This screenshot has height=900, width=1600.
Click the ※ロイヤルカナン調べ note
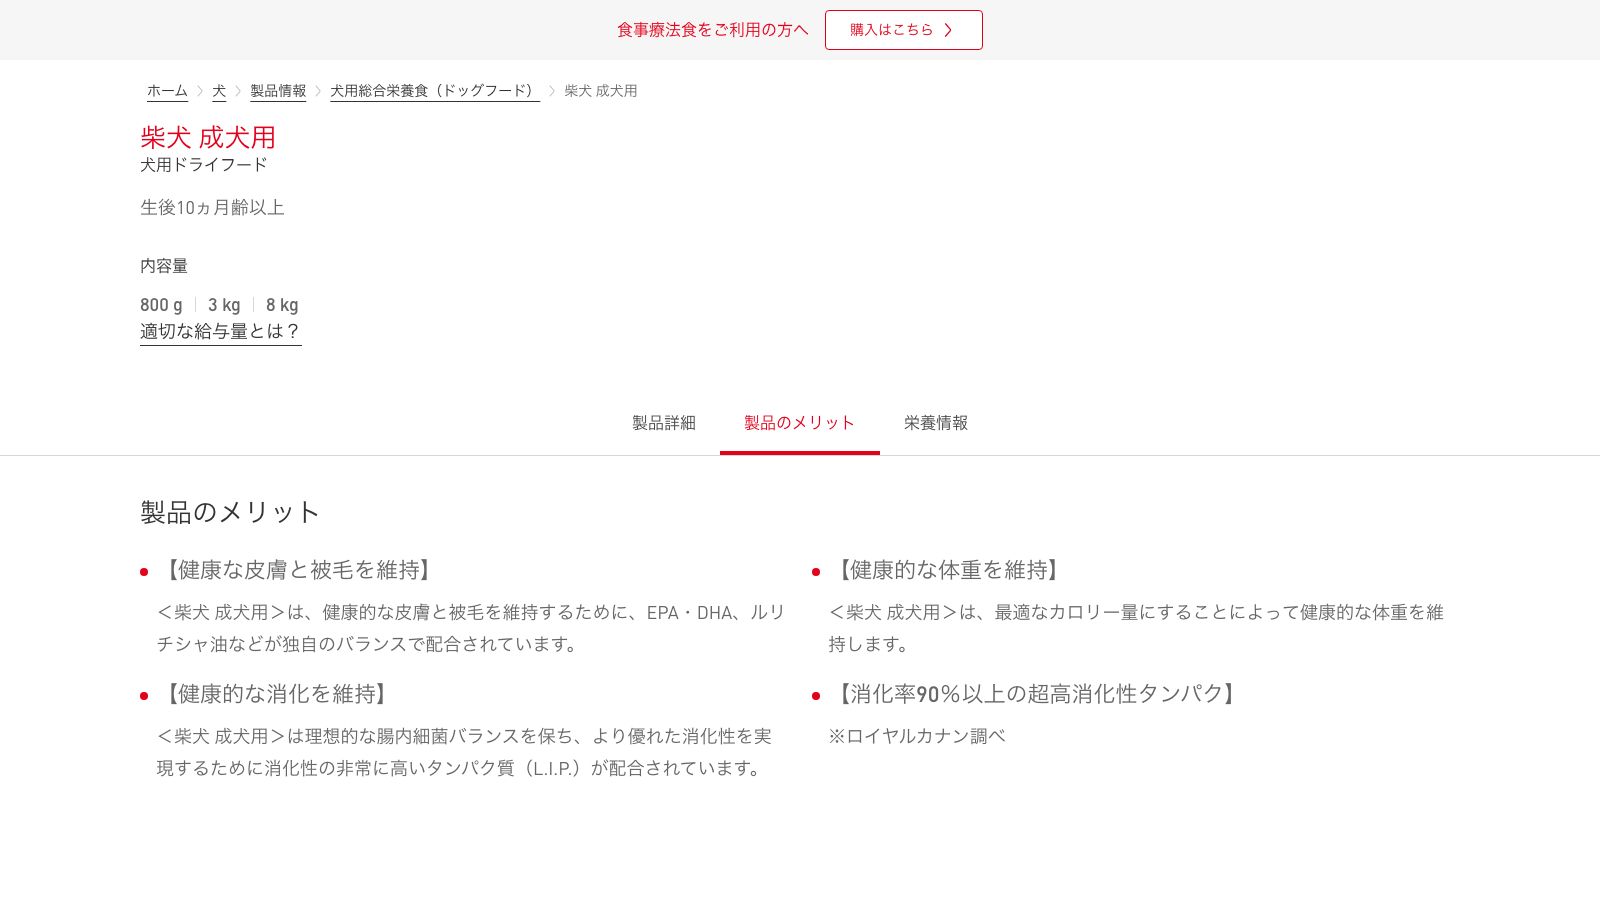pyautogui.click(x=917, y=736)
